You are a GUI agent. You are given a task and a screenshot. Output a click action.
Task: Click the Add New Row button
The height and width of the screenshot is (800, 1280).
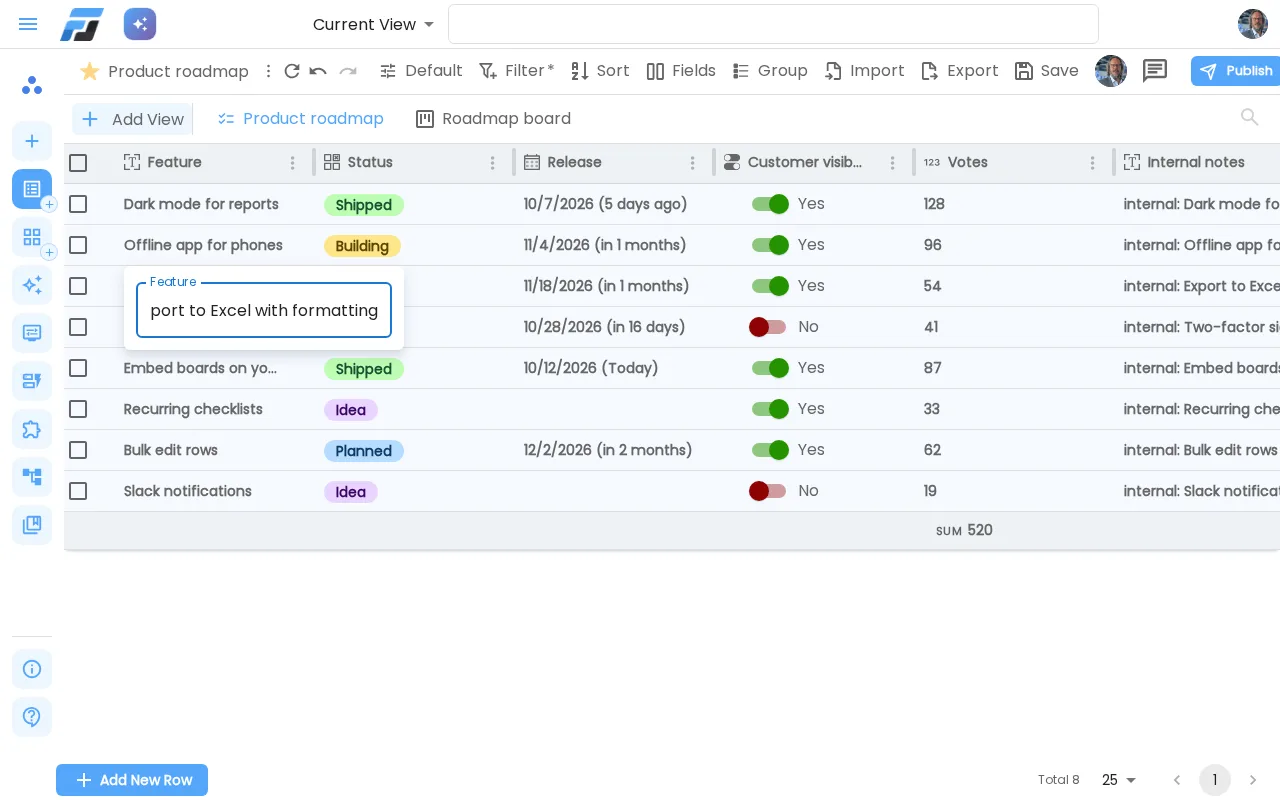click(x=132, y=780)
